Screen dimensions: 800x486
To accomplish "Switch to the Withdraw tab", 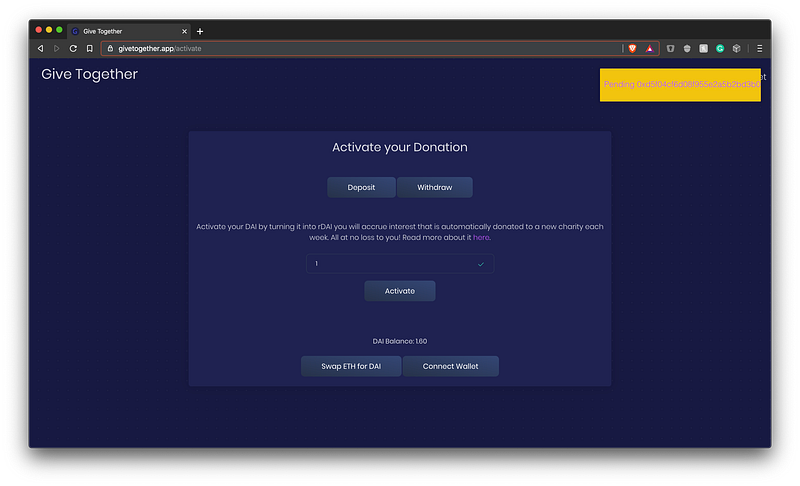I will 435,187.
